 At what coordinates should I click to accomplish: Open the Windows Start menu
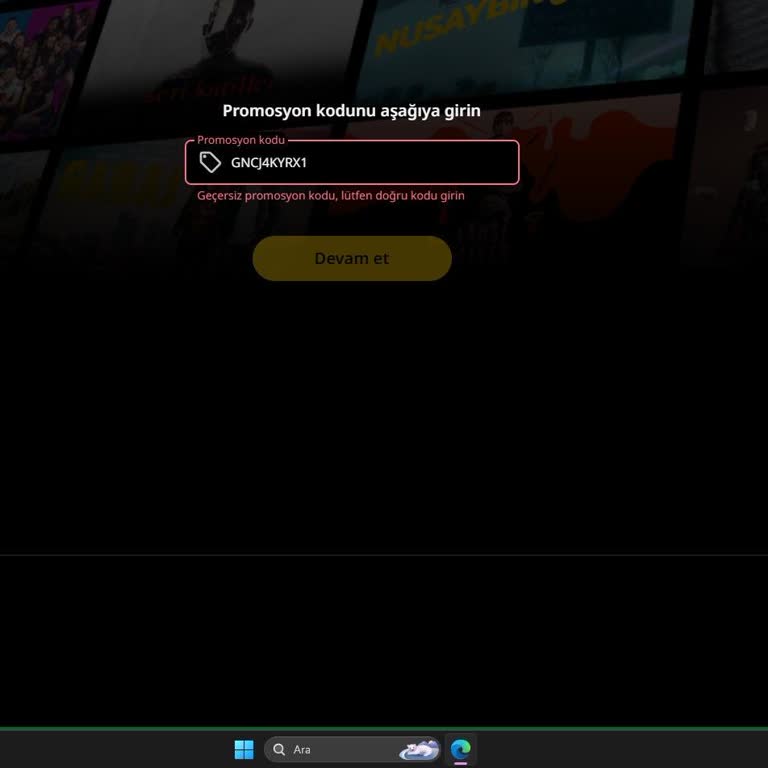[x=244, y=749]
